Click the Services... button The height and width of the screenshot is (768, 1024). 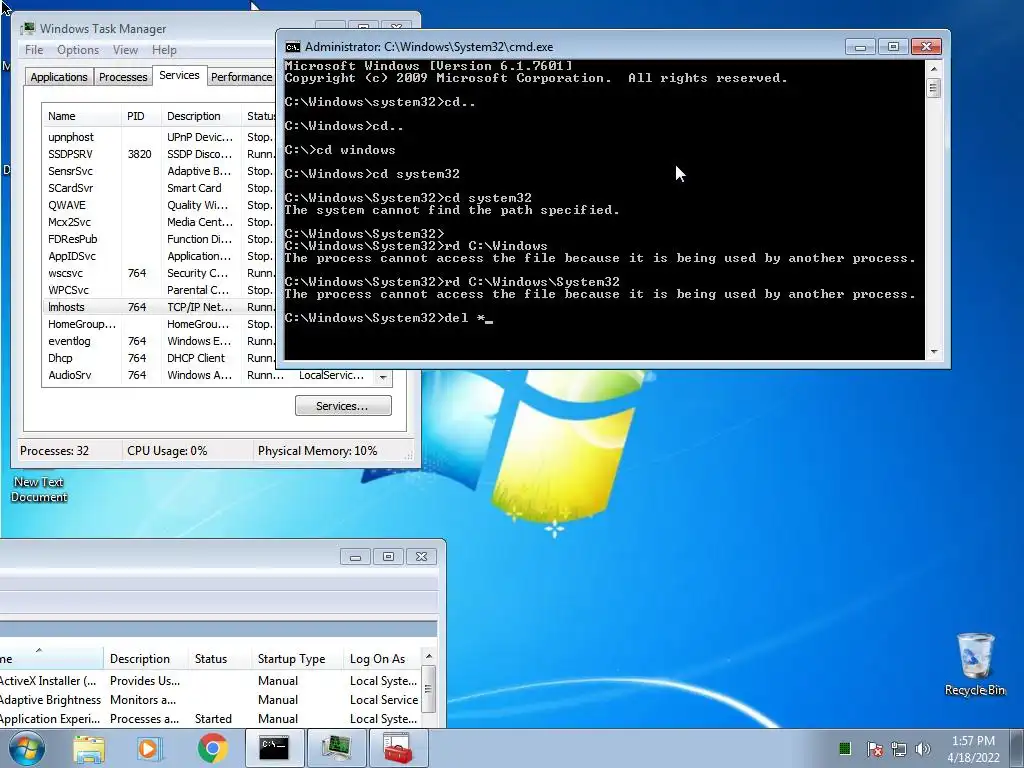[x=343, y=406]
